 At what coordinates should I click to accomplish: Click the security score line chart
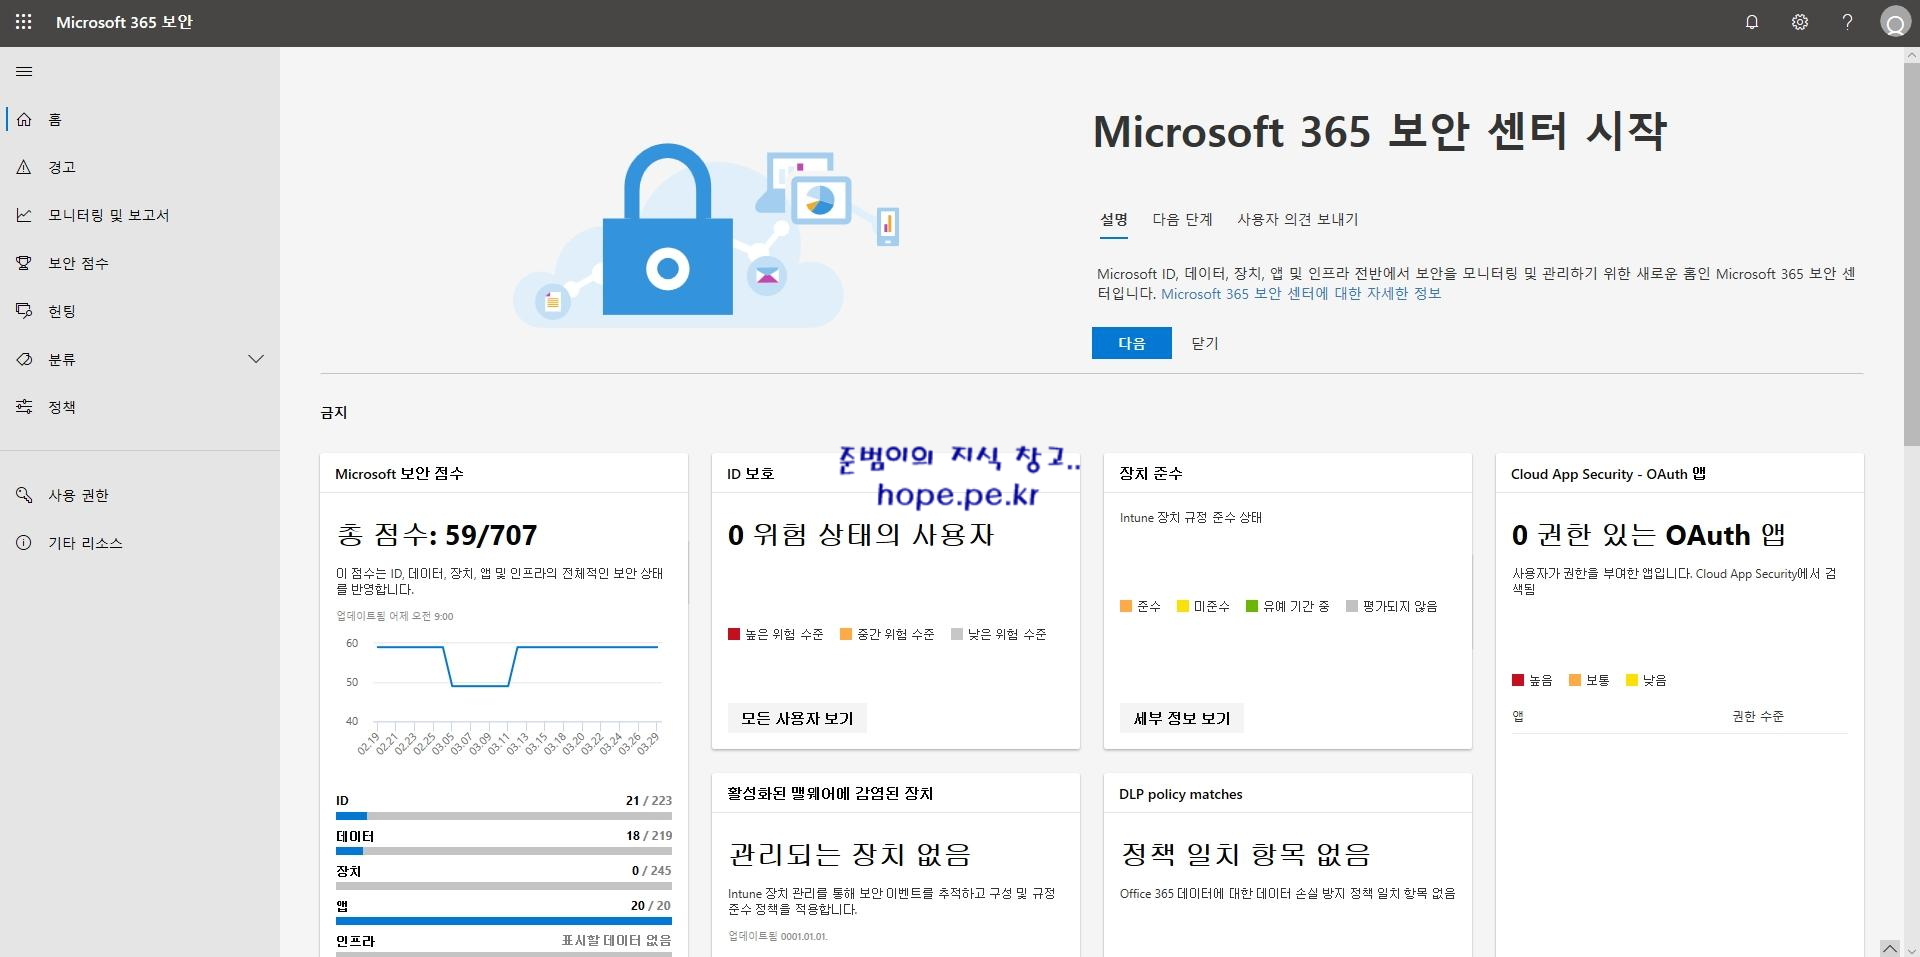pyautogui.click(x=504, y=695)
